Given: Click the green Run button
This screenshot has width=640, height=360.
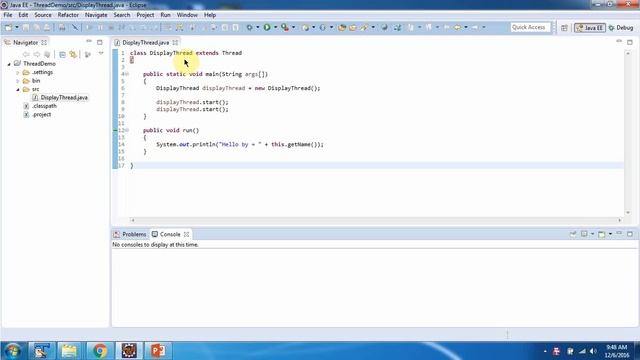Looking at the screenshot, I should click(x=267, y=27).
